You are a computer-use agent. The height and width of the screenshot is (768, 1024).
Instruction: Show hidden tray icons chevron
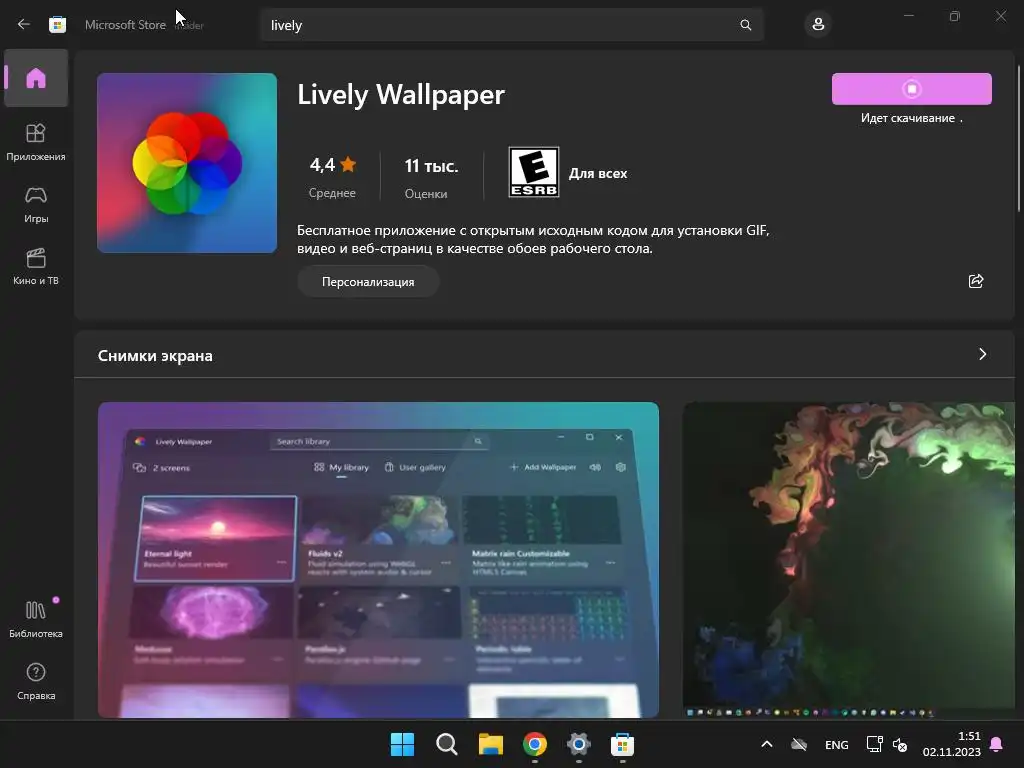click(x=767, y=744)
